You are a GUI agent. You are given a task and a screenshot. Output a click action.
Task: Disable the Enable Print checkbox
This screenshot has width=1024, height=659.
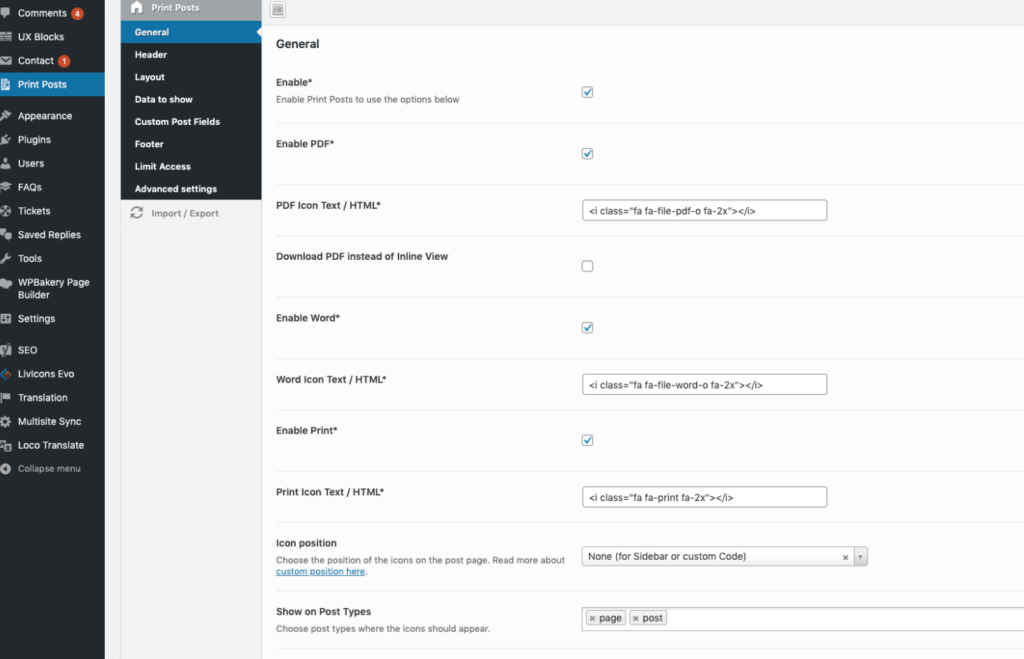click(588, 440)
